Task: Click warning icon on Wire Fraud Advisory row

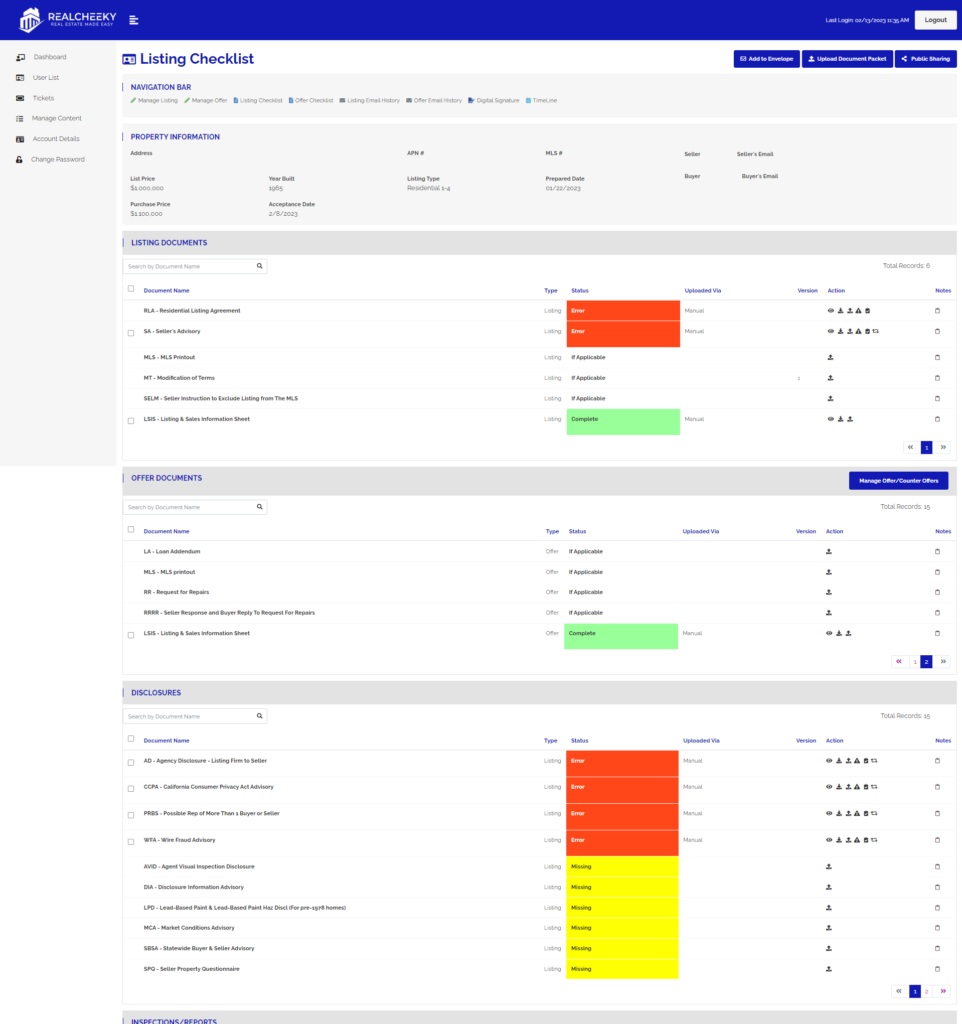Action: pyautogui.click(x=858, y=840)
